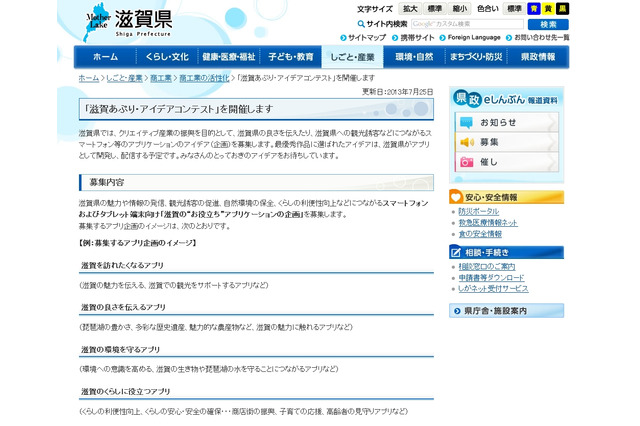Viewport: 640px width, 426px height.
Task: Click the ホーム breadcrumb link
Action: tap(89, 78)
